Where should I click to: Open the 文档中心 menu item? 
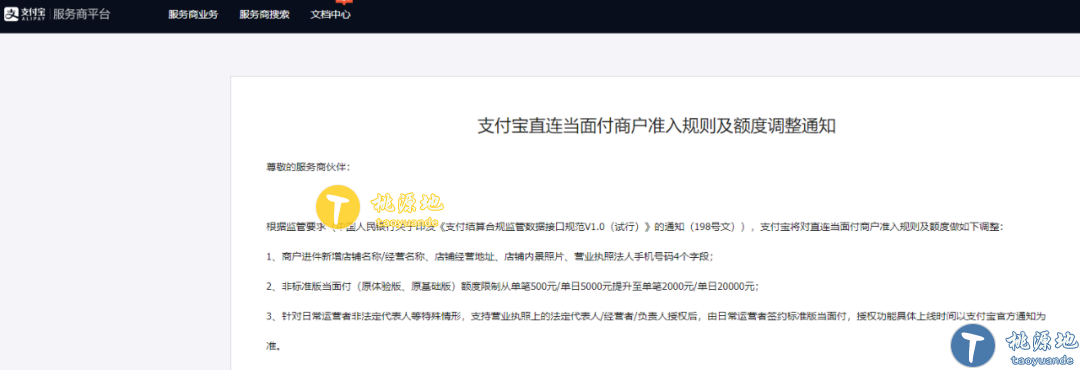pos(331,14)
